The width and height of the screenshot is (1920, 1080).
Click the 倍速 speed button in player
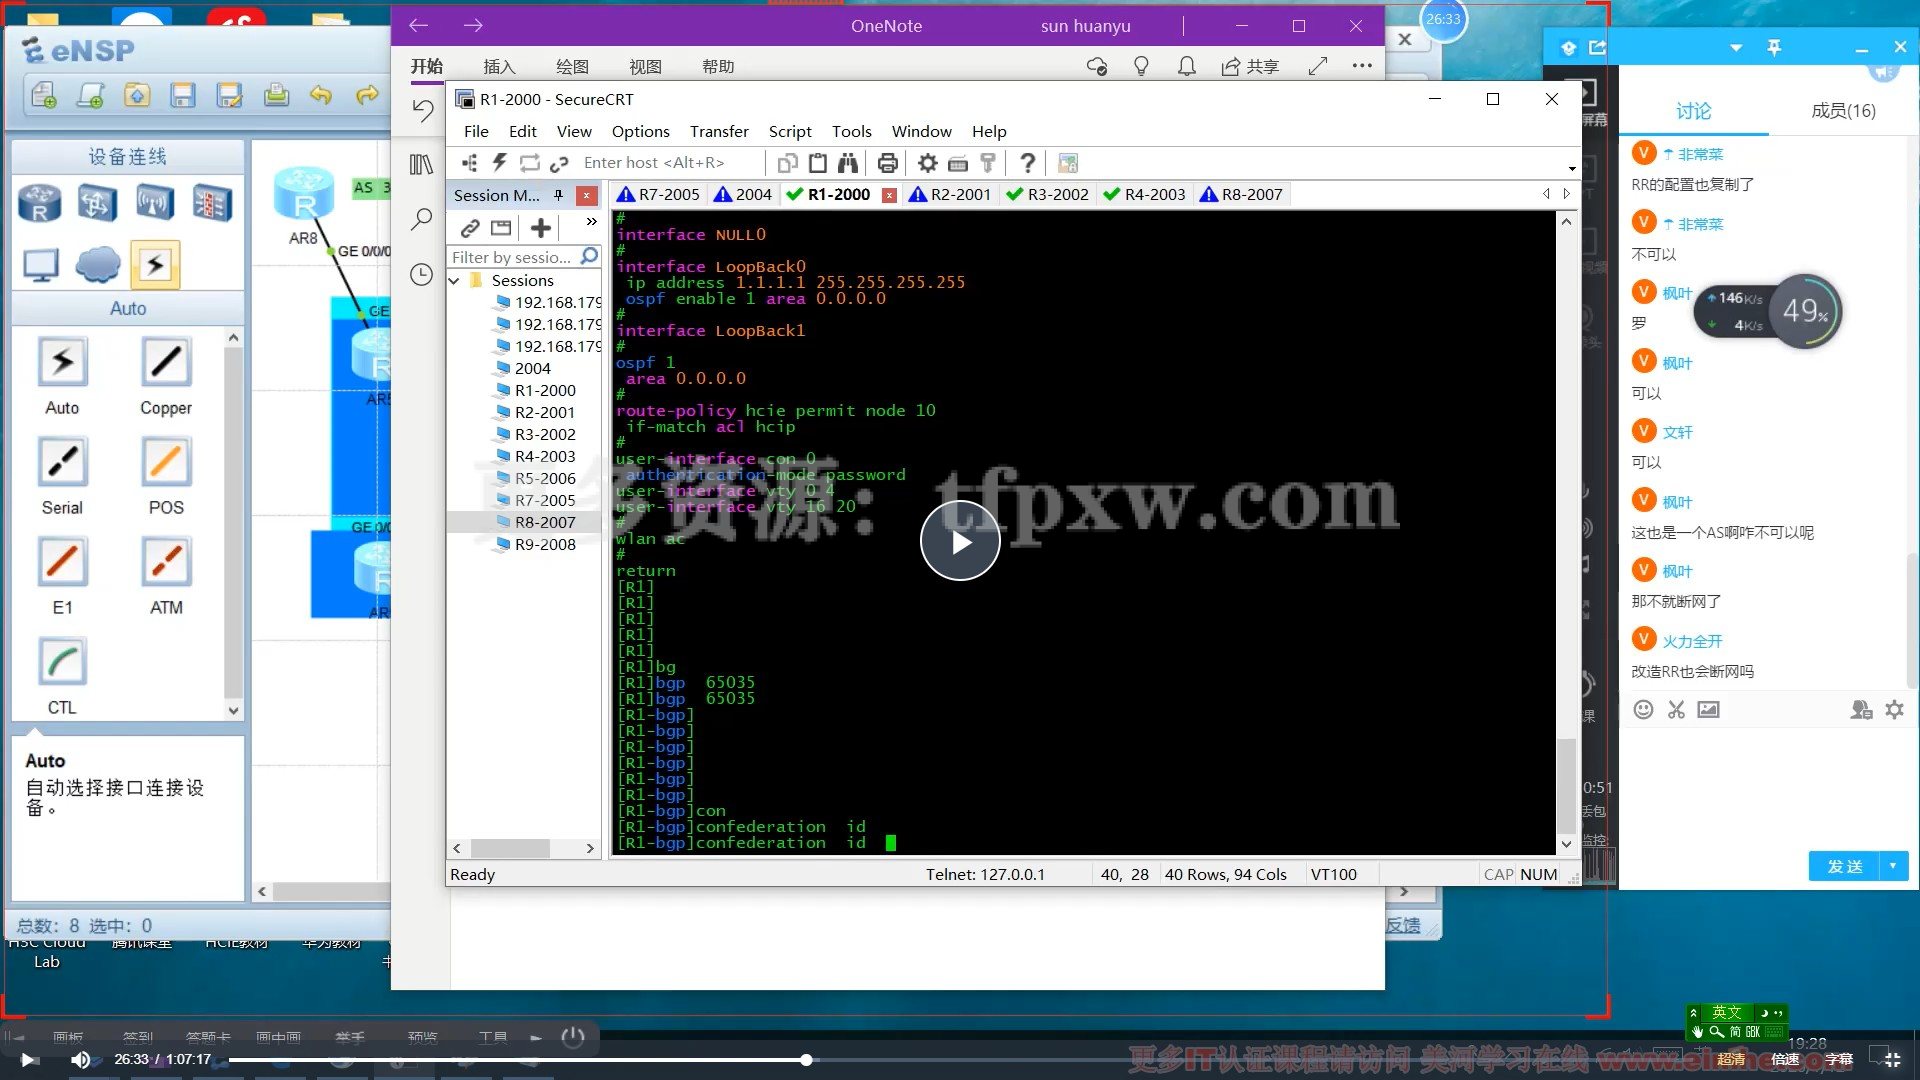[x=1785, y=1059]
